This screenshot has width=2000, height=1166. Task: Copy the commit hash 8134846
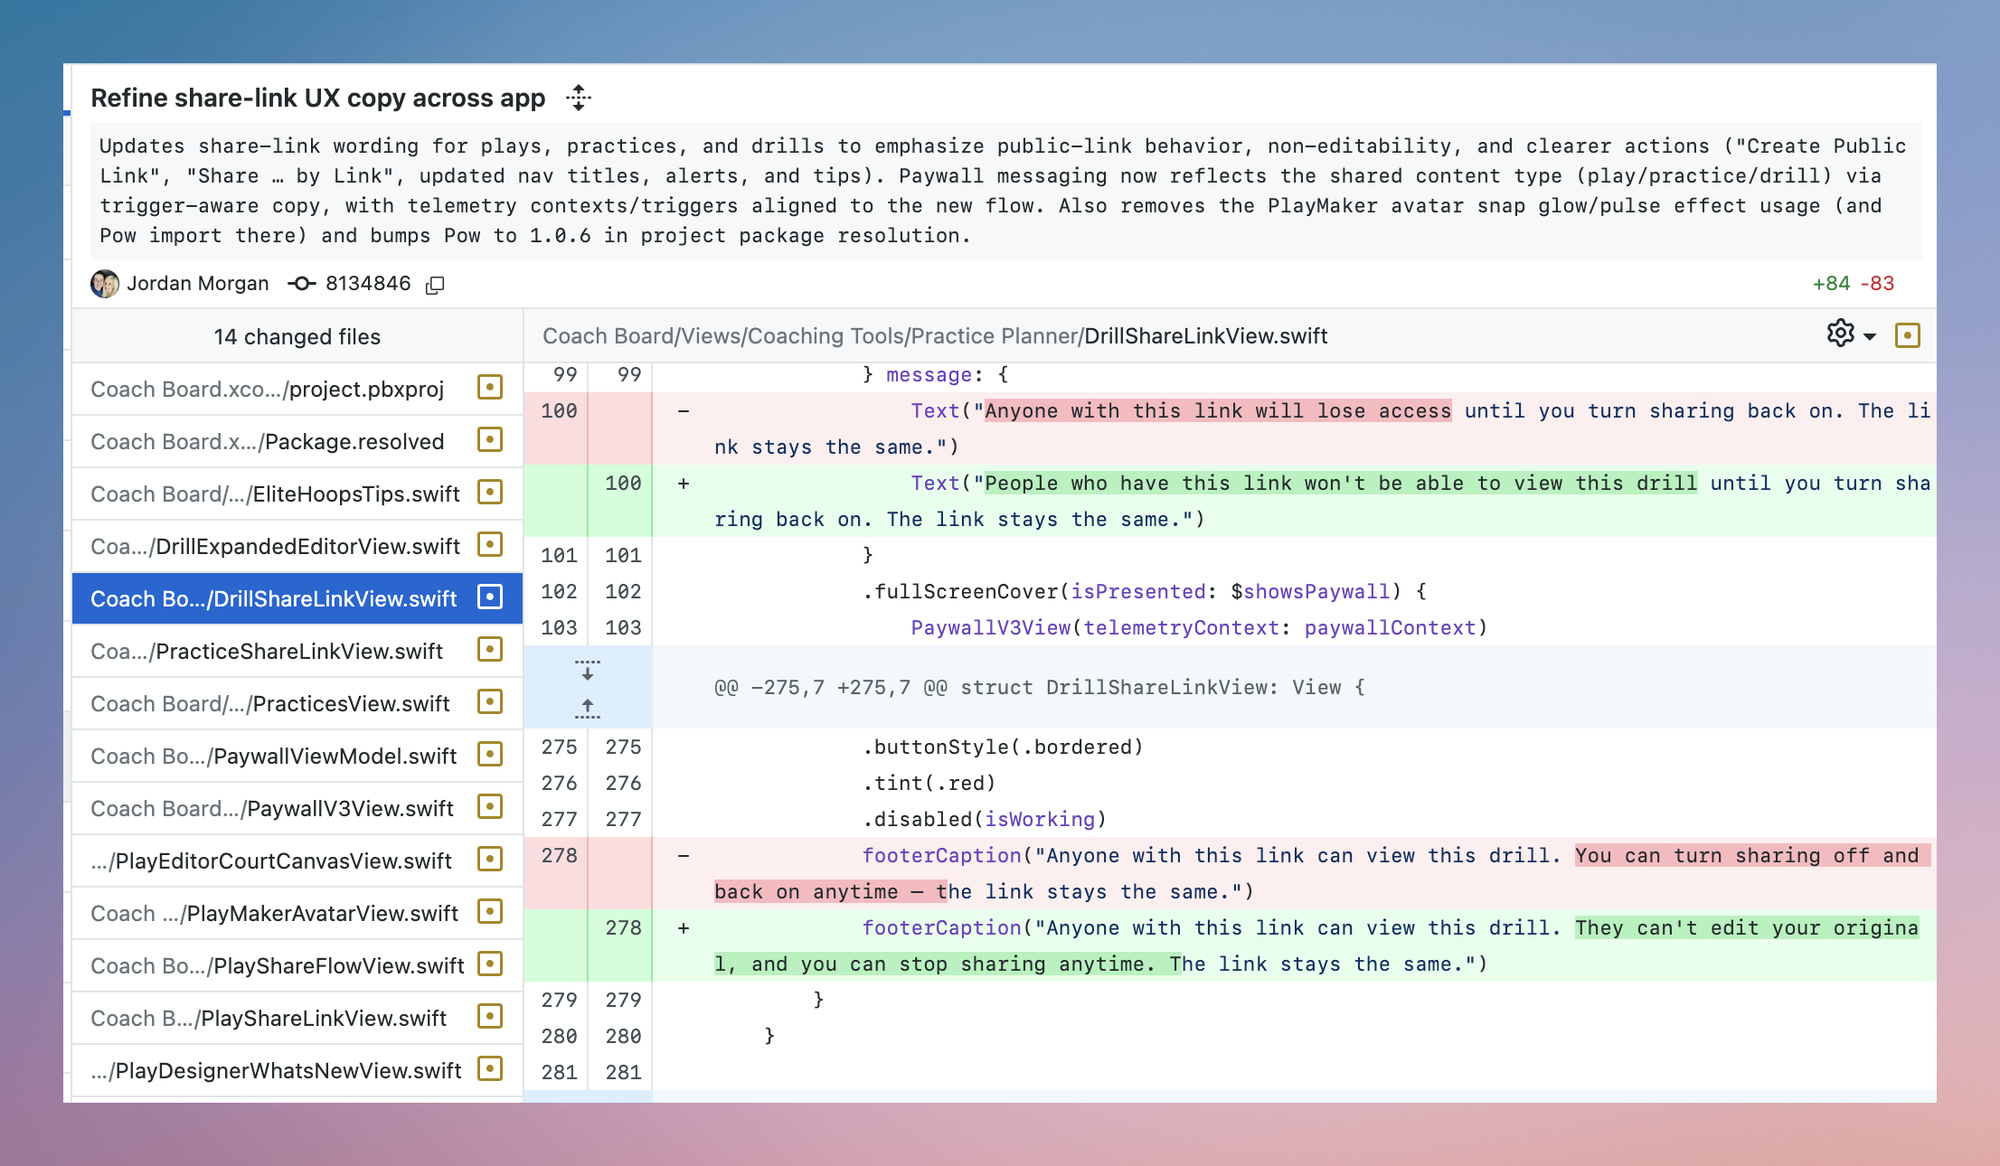(435, 285)
